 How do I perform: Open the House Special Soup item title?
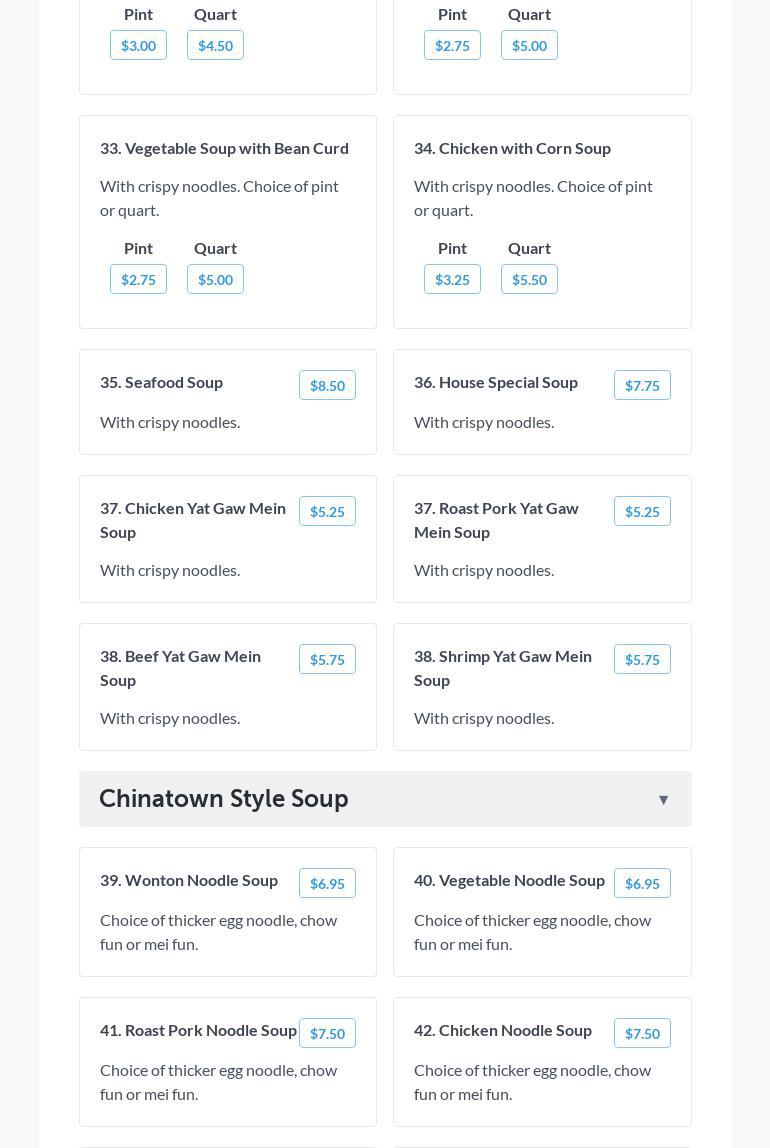496,382
